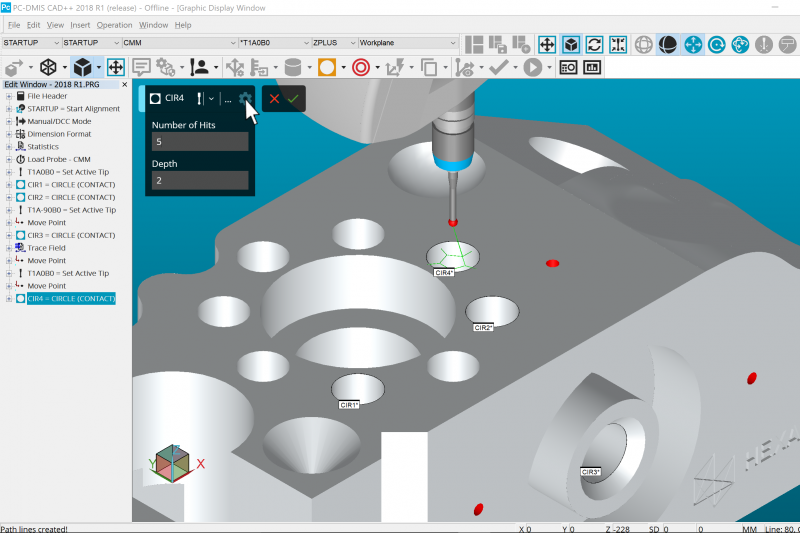Open dropdown arrow next to red concentric circles icon
Screen dimensions: 800x533
point(378,67)
